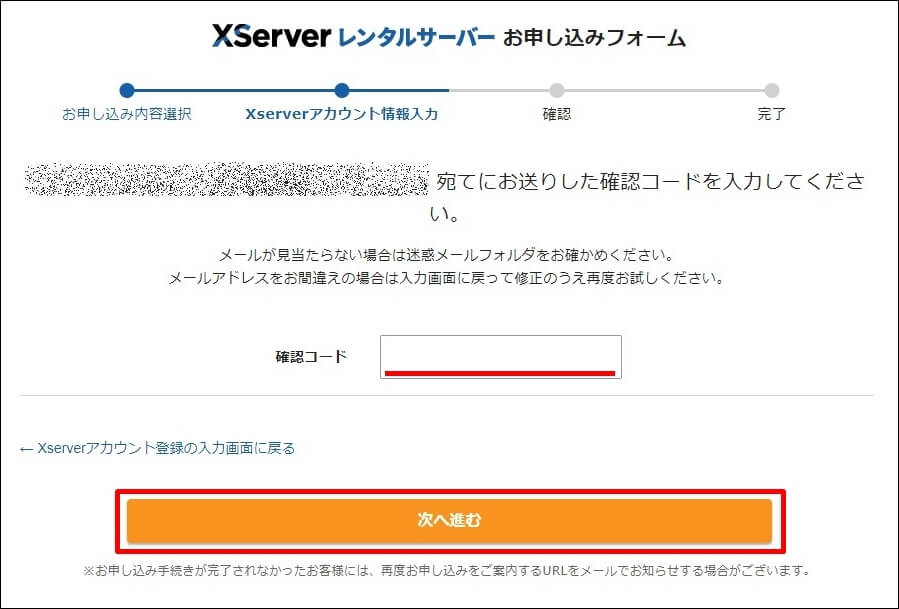Click the Xserverアカウント情報入力 progress dot
The image size is (899, 609).
[342, 90]
